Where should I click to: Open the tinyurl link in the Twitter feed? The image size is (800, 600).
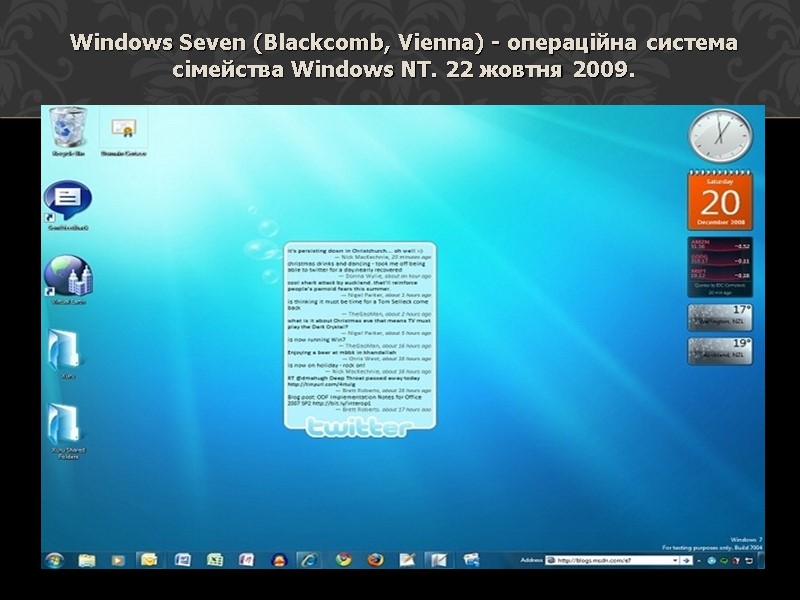(322, 385)
